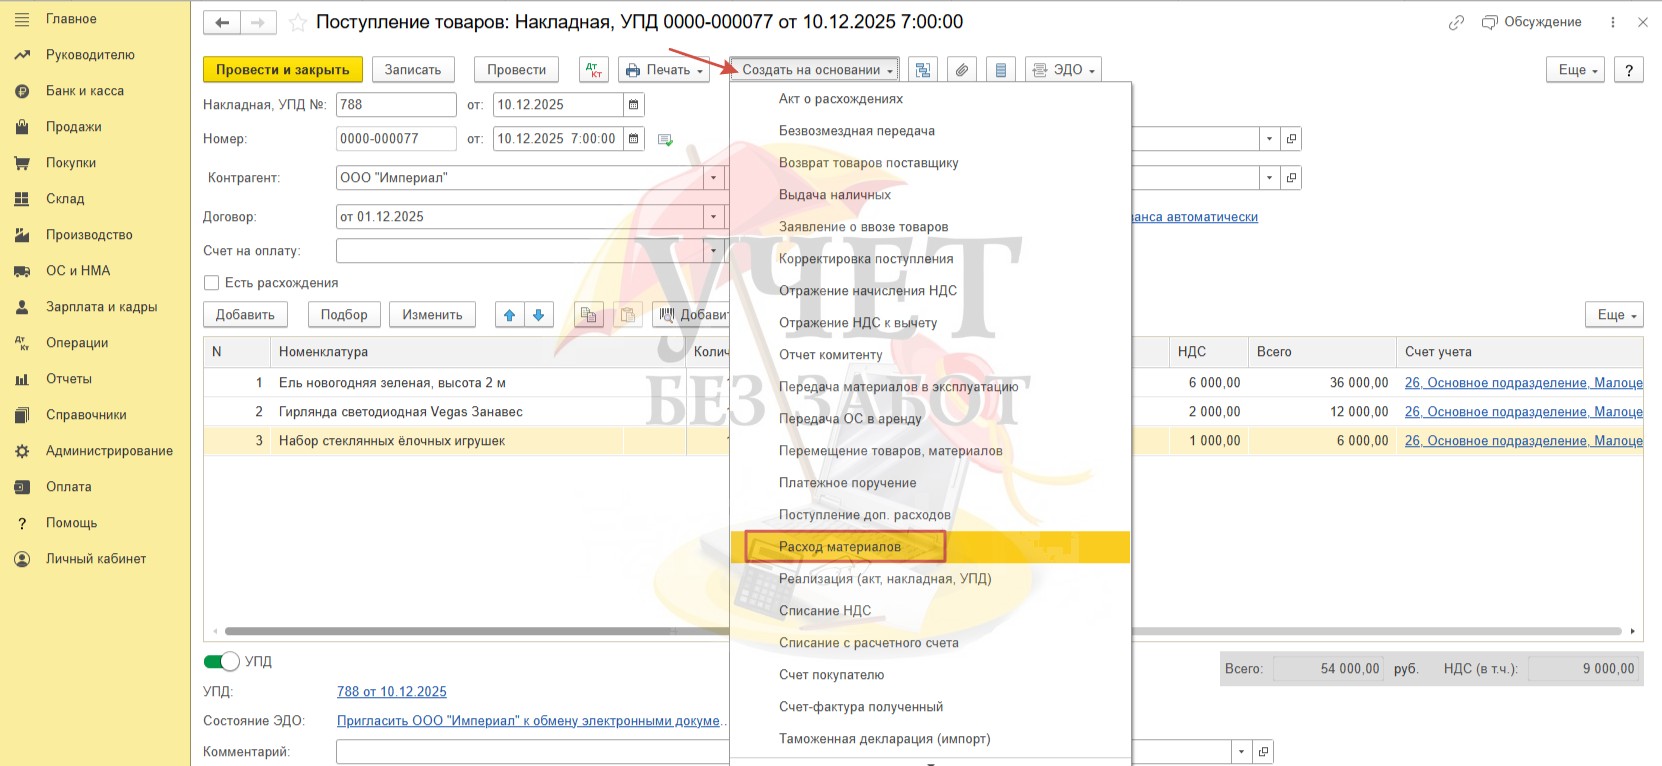Image resolution: width=1662 pixels, height=766 pixels.
Task: Expand the Контрагент dropdown list
Action: (x=714, y=178)
